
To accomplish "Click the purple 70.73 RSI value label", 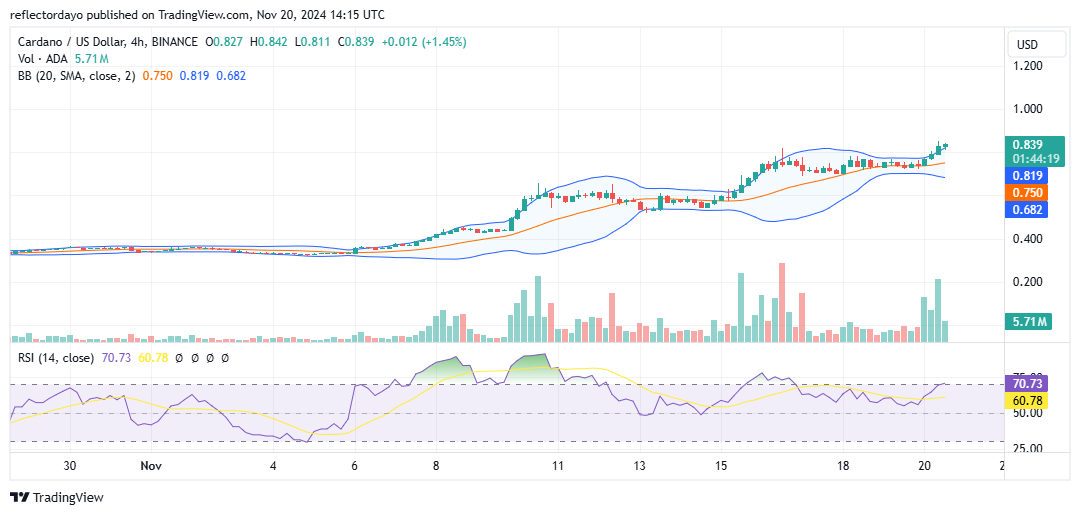I will coord(1028,383).
